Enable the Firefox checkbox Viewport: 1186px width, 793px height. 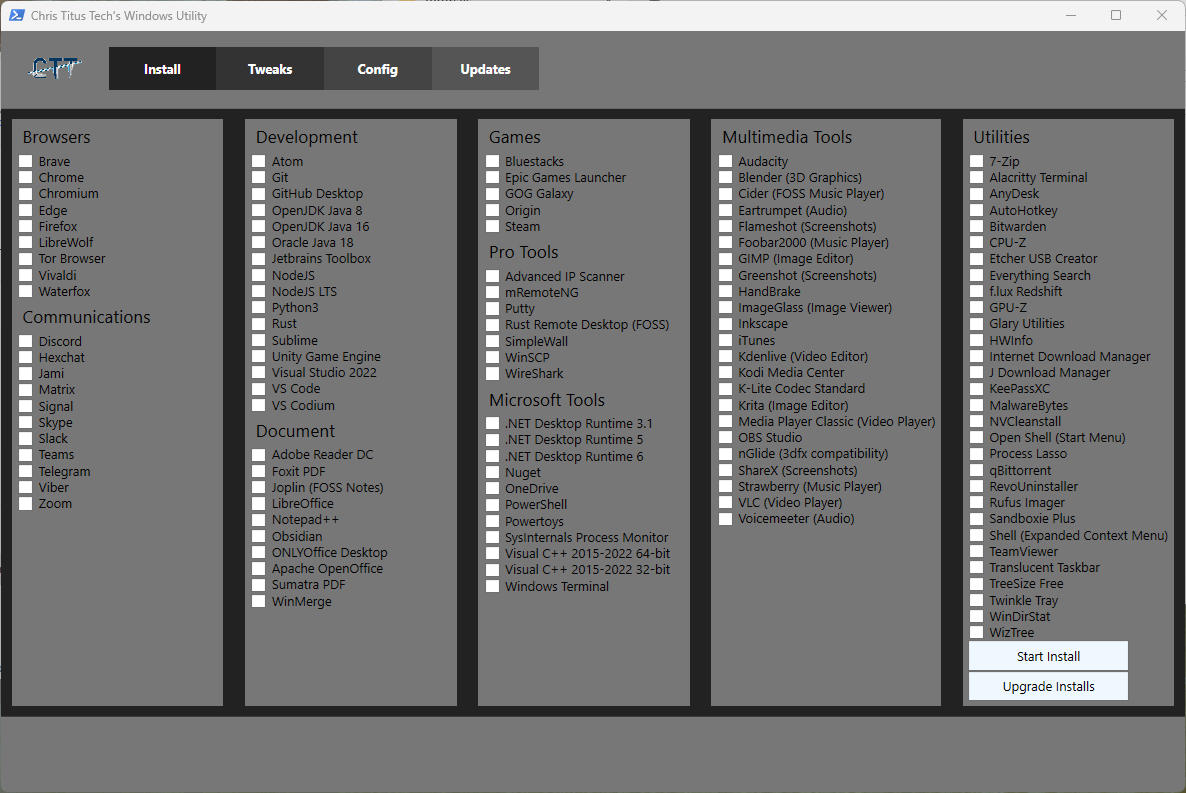pos(26,226)
